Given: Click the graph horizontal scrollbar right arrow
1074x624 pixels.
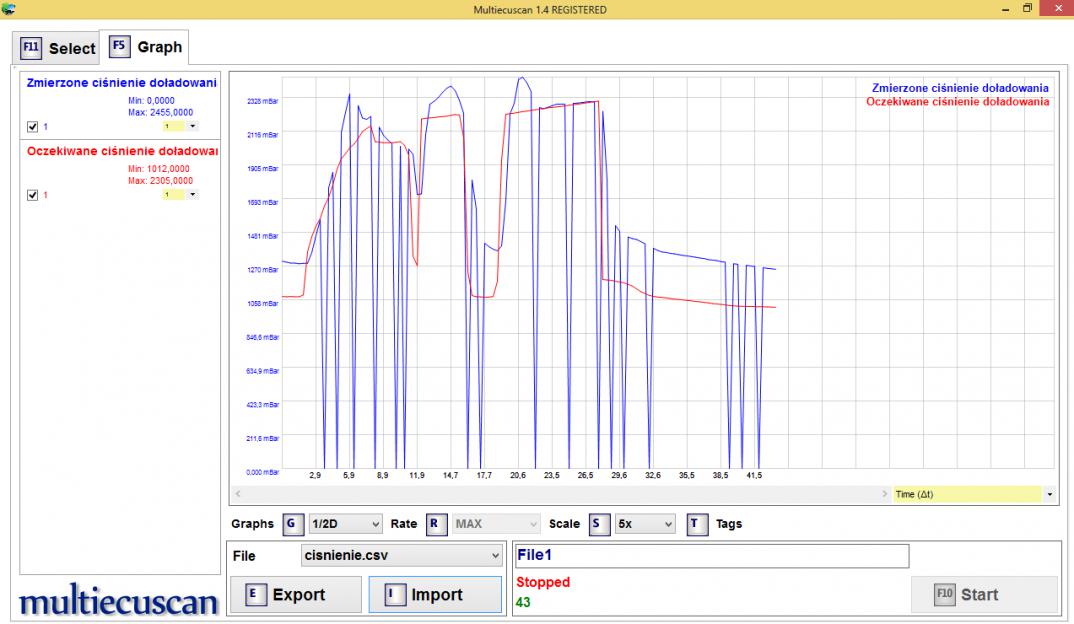Looking at the screenshot, I should [x=884, y=494].
